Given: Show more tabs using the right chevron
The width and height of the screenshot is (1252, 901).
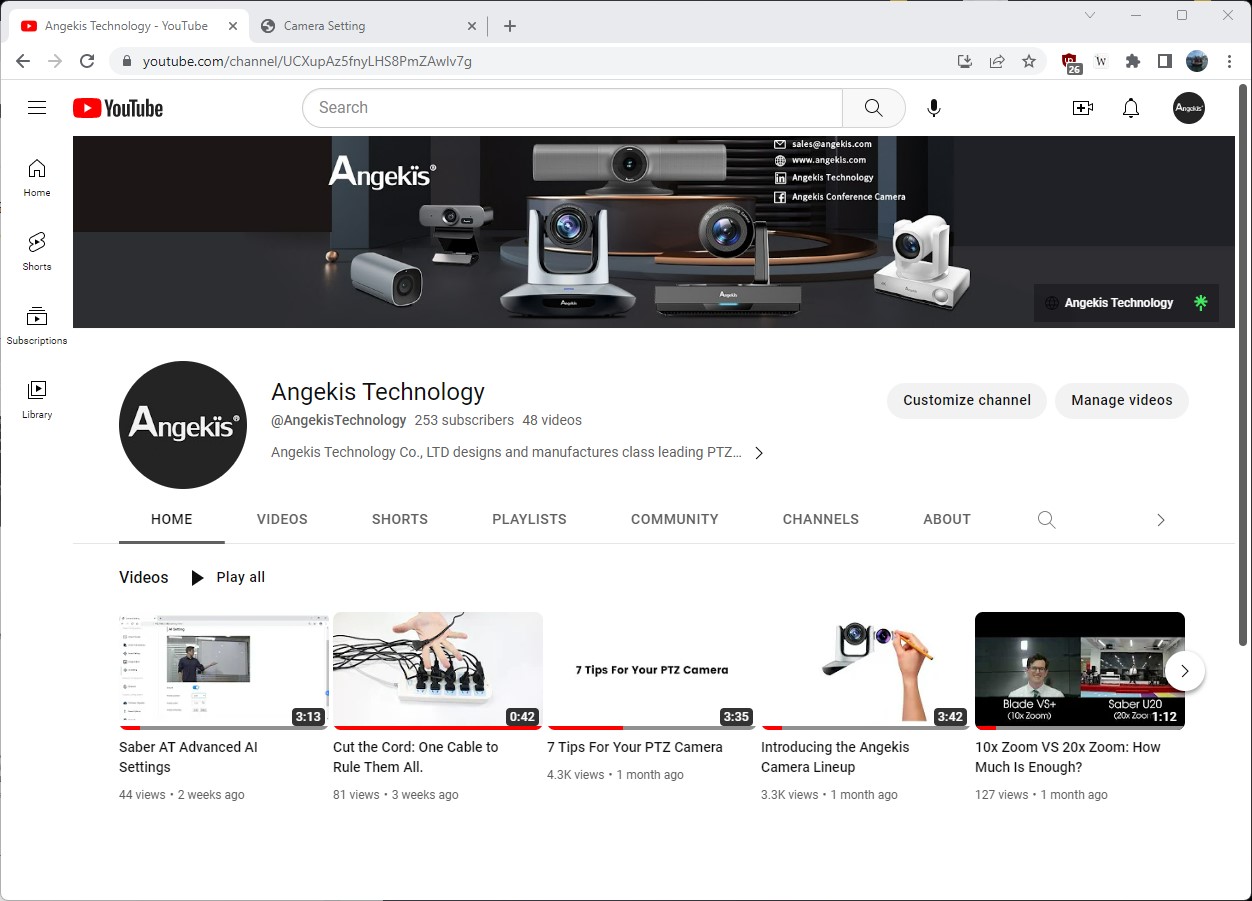Looking at the screenshot, I should (x=1160, y=519).
